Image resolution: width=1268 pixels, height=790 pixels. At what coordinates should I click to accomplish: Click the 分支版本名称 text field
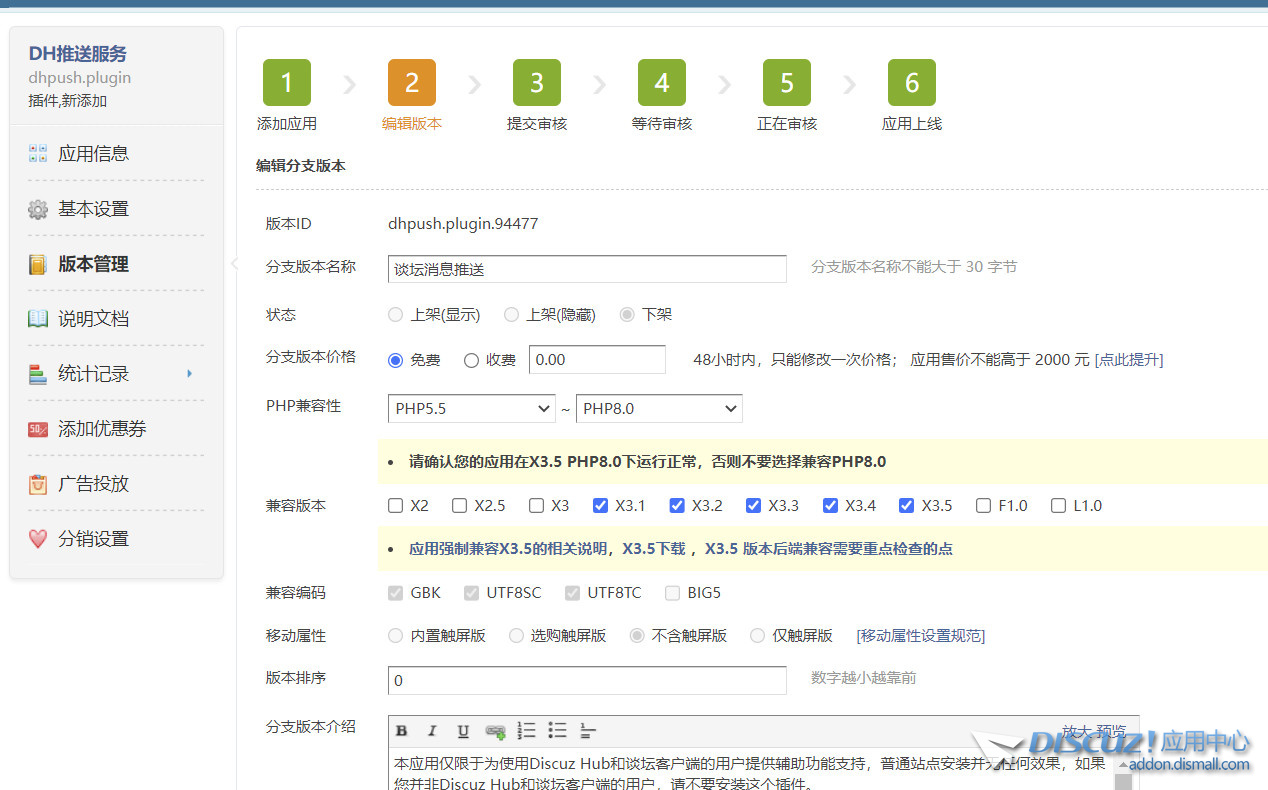(x=587, y=269)
